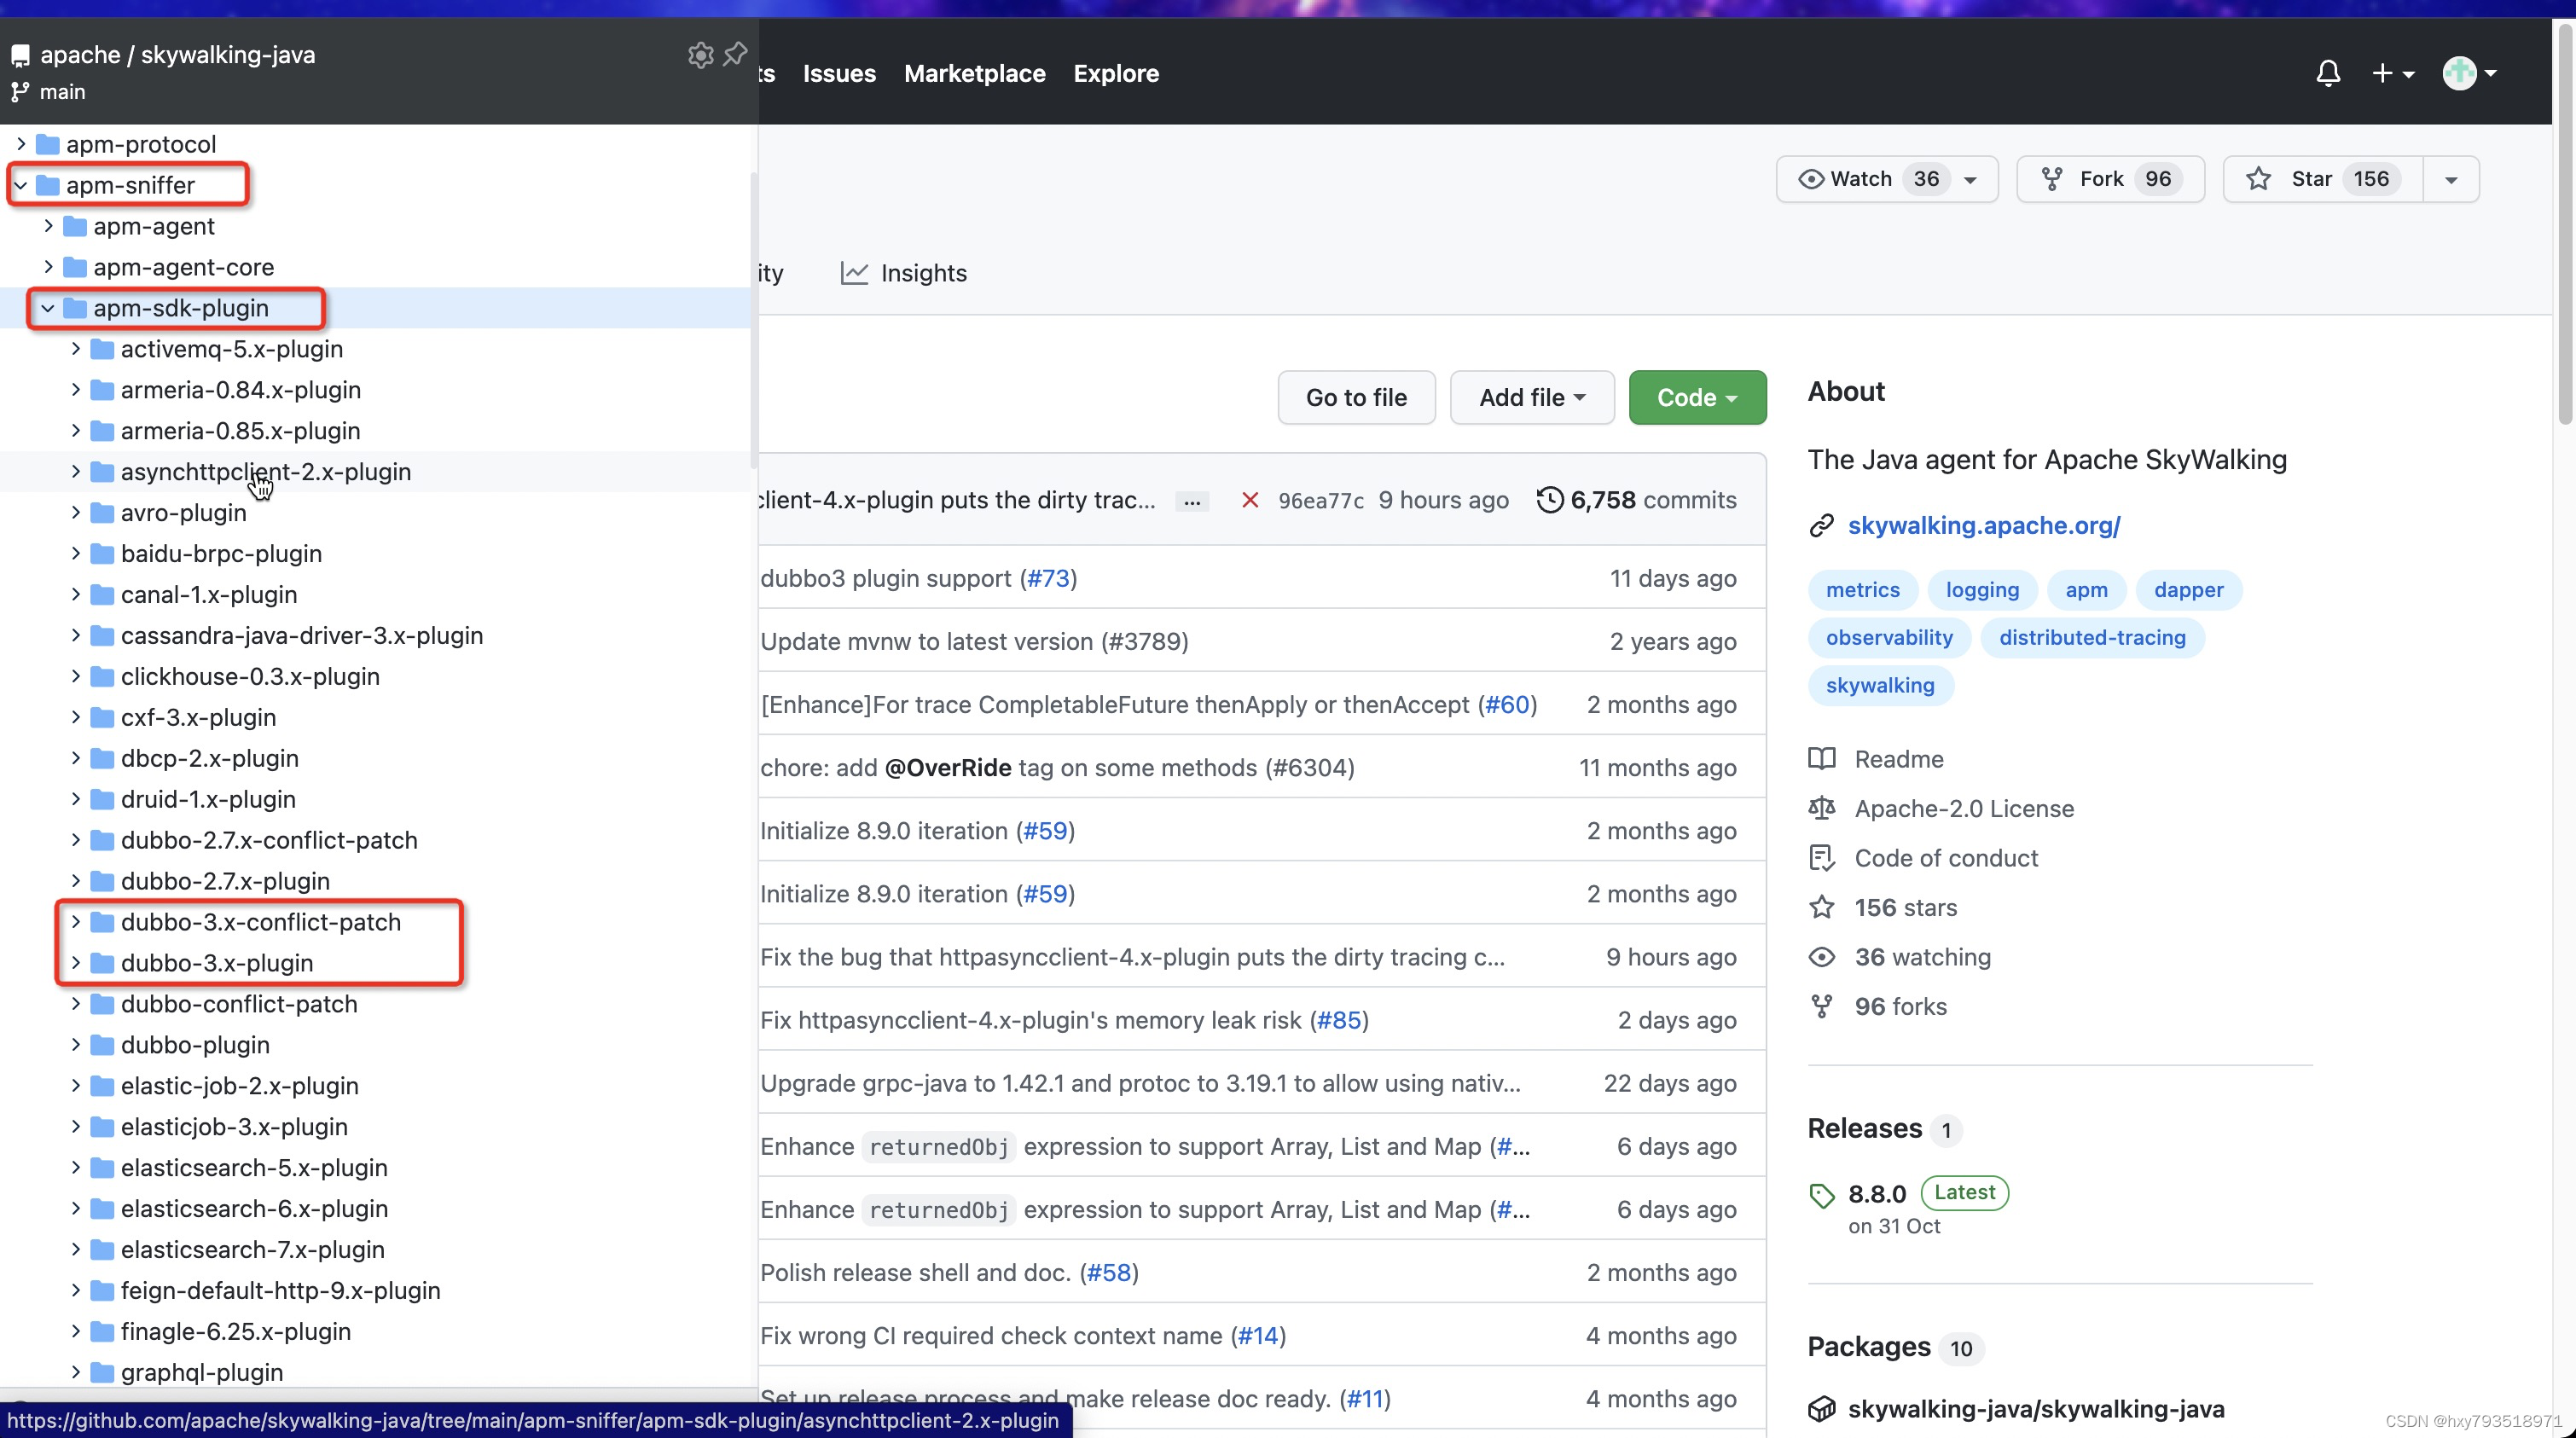Expand the apm-protocol folder chevron

pos(20,144)
